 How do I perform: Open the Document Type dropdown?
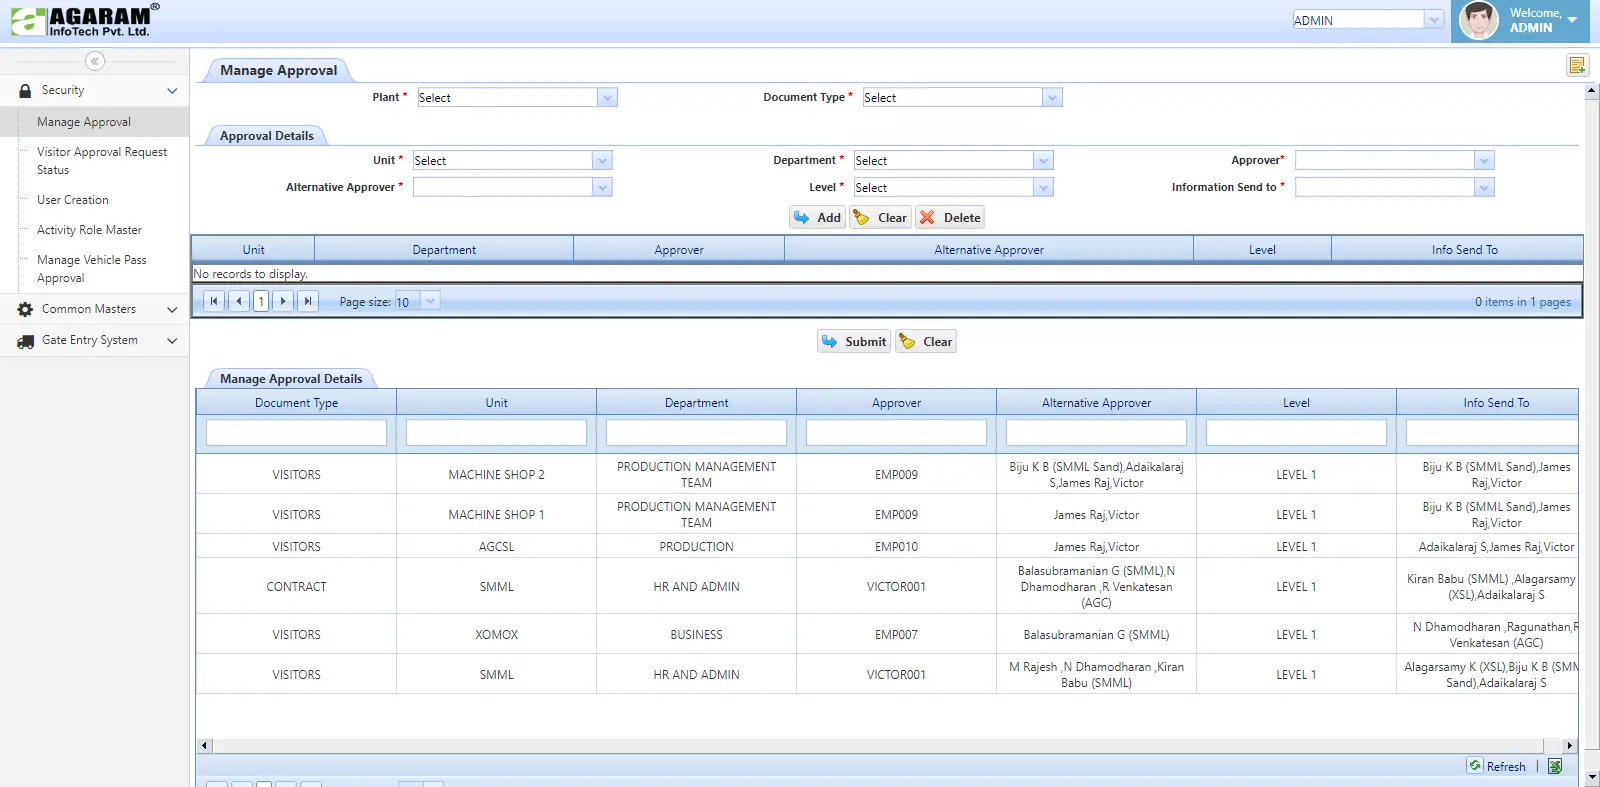(1052, 97)
